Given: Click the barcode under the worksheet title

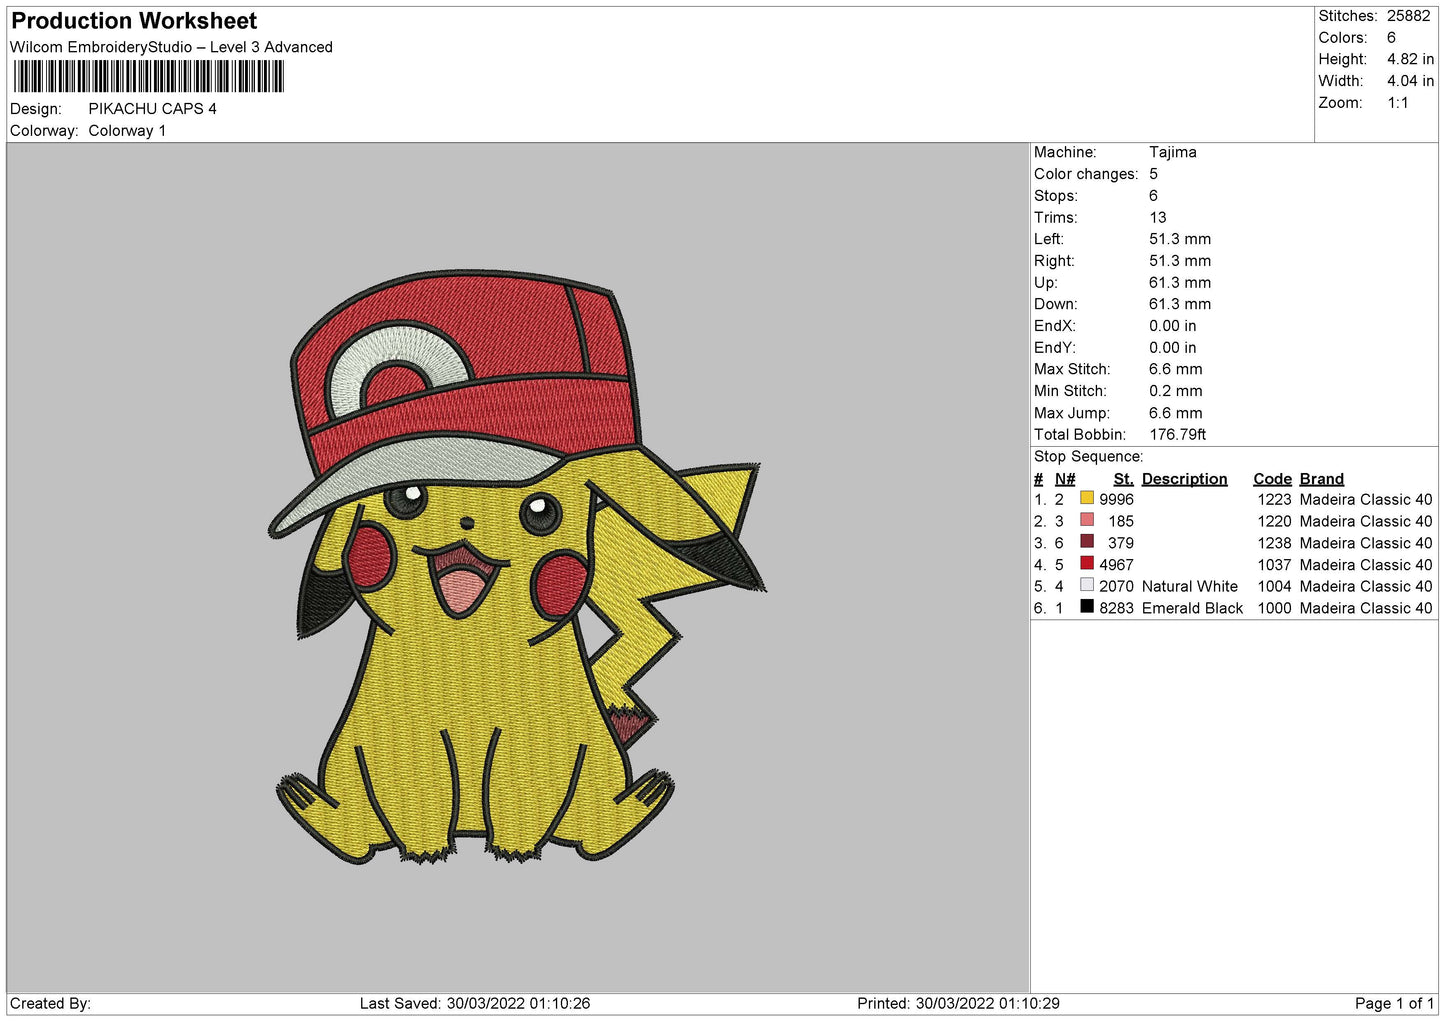Looking at the screenshot, I should tap(148, 77).
